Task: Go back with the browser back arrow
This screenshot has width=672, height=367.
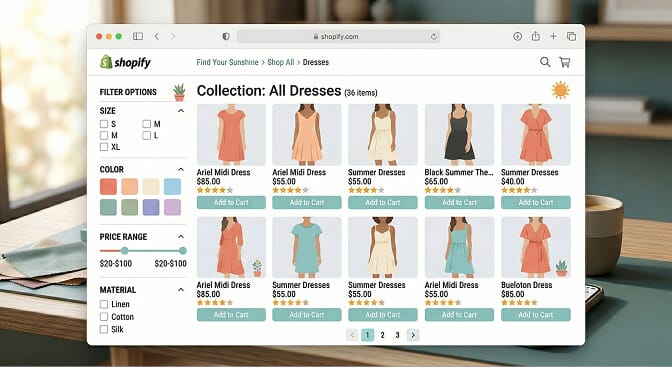Action: tap(157, 36)
